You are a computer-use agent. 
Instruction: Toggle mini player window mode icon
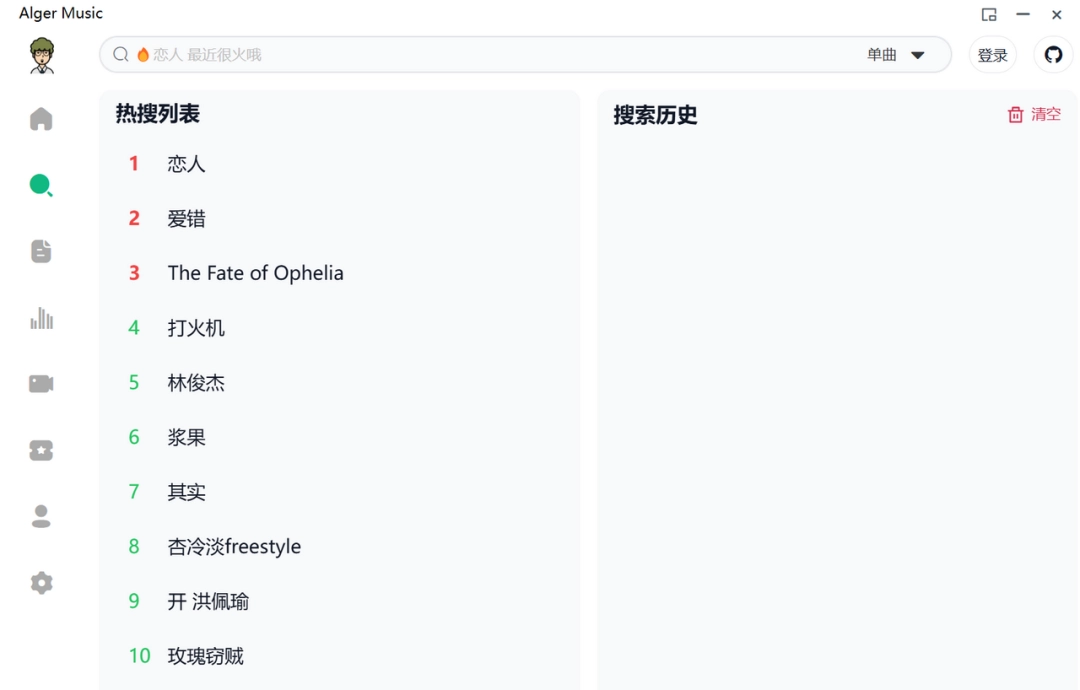click(x=989, y=14)
